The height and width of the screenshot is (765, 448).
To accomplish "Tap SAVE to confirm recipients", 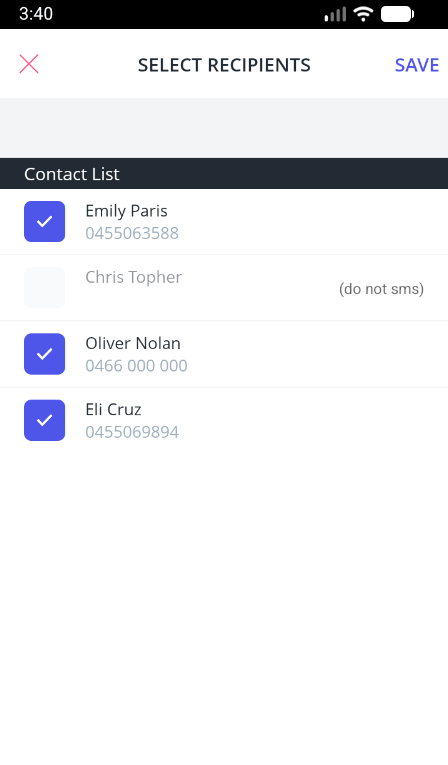I will pos(417,65).
